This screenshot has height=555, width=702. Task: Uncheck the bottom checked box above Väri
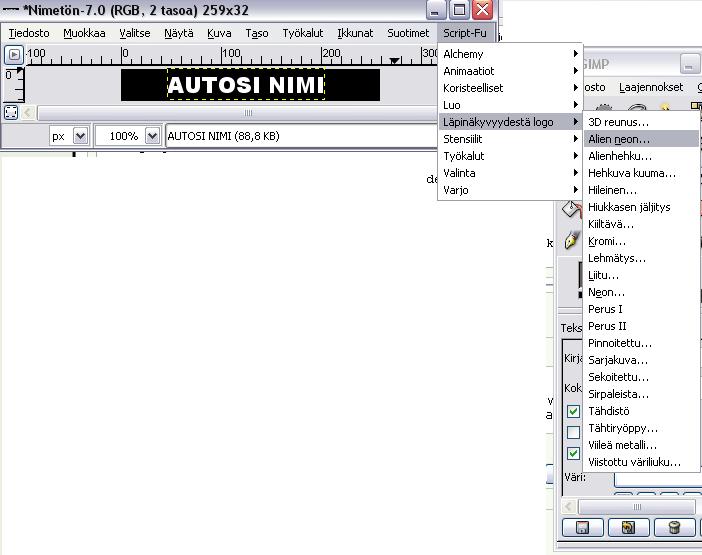(x=574, y=454)
